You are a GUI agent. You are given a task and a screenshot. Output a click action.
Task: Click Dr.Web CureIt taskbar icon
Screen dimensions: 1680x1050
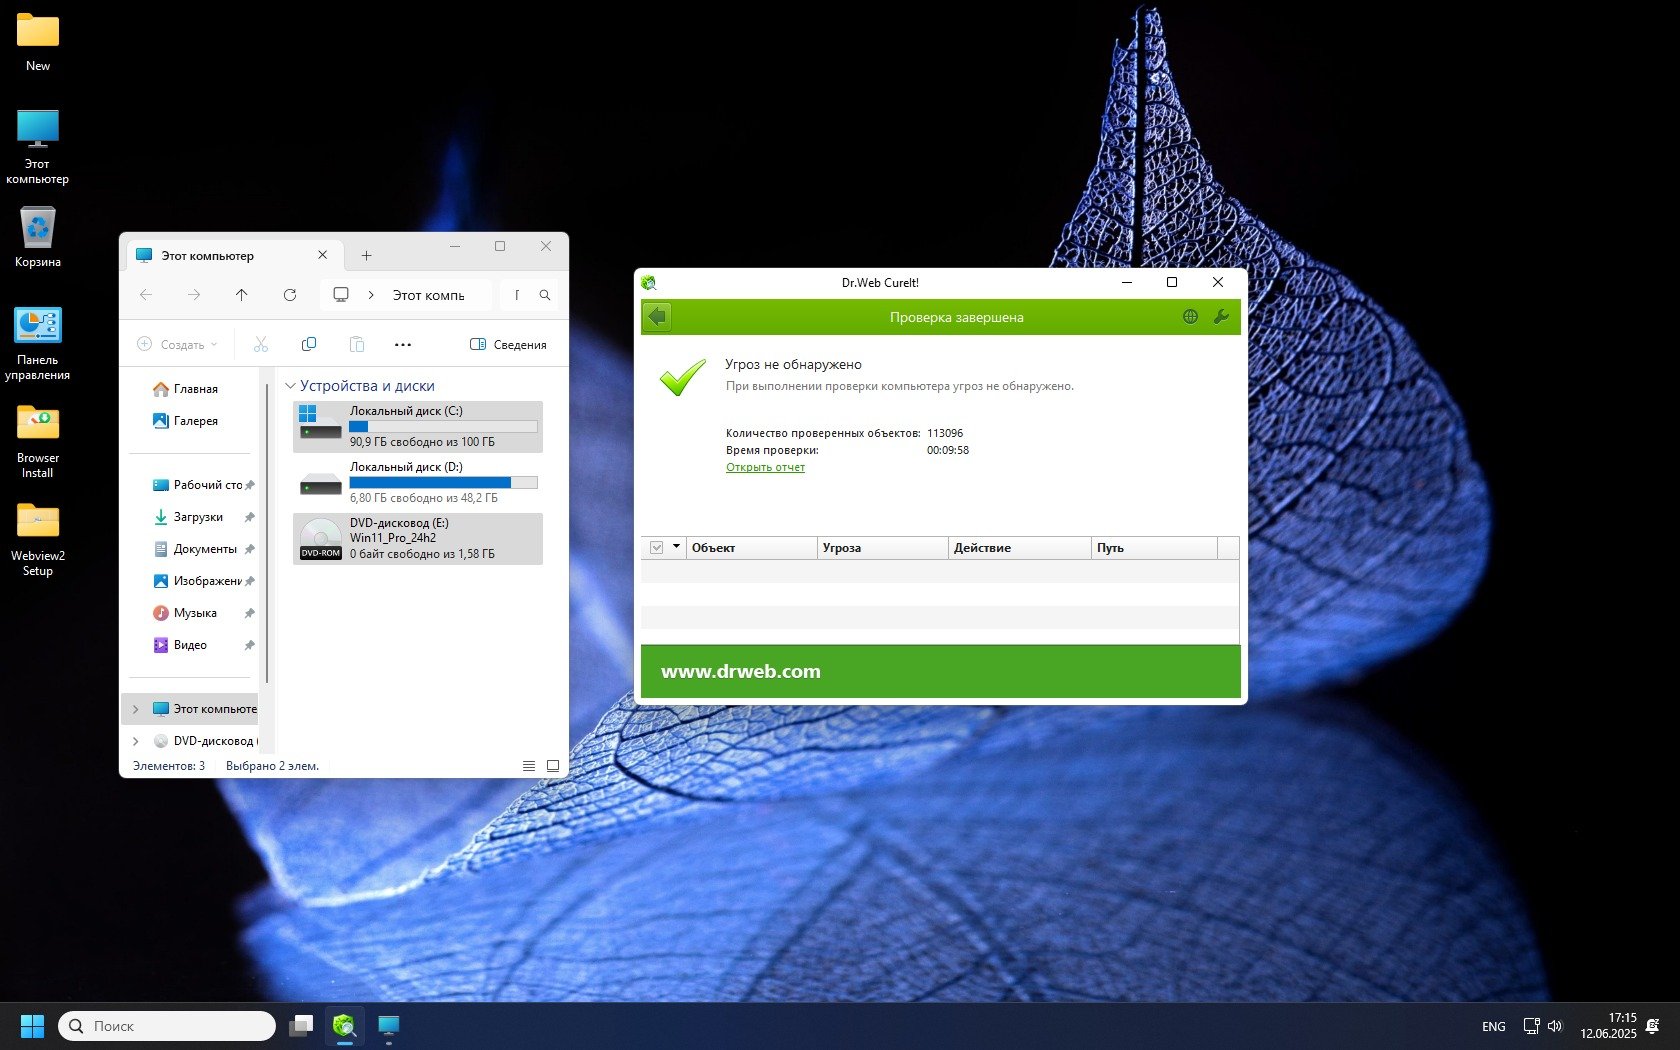(345, 1026)
